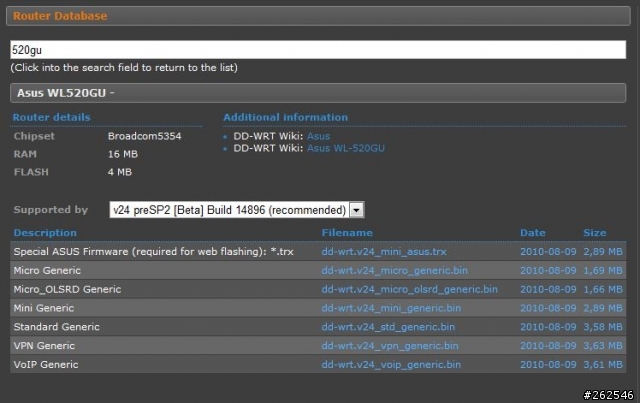Download dd-wrt.v24_micro_olsrd_generic.bin file
The image size is (640, 403).
(409, 289)
